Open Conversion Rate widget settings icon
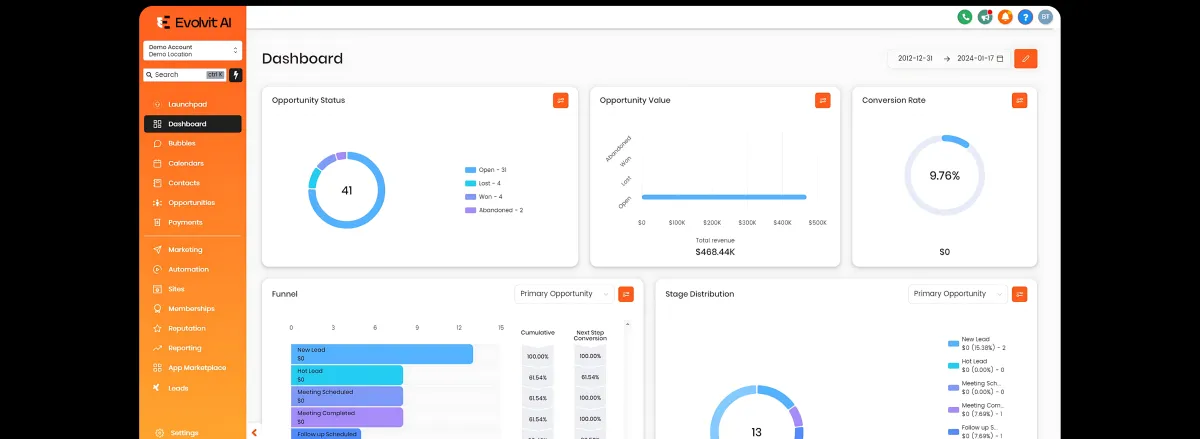1200x439 pixels. pos(1019,100)
